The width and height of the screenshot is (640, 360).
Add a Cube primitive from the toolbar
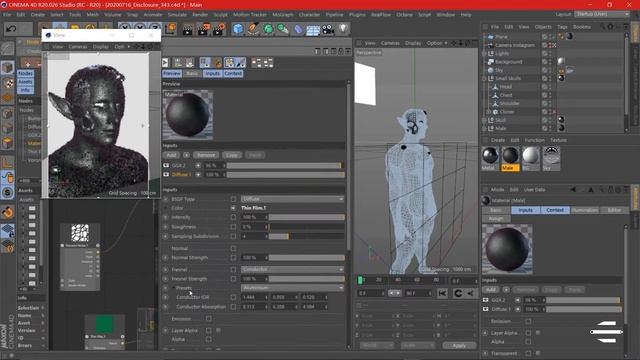coord(238,29)
